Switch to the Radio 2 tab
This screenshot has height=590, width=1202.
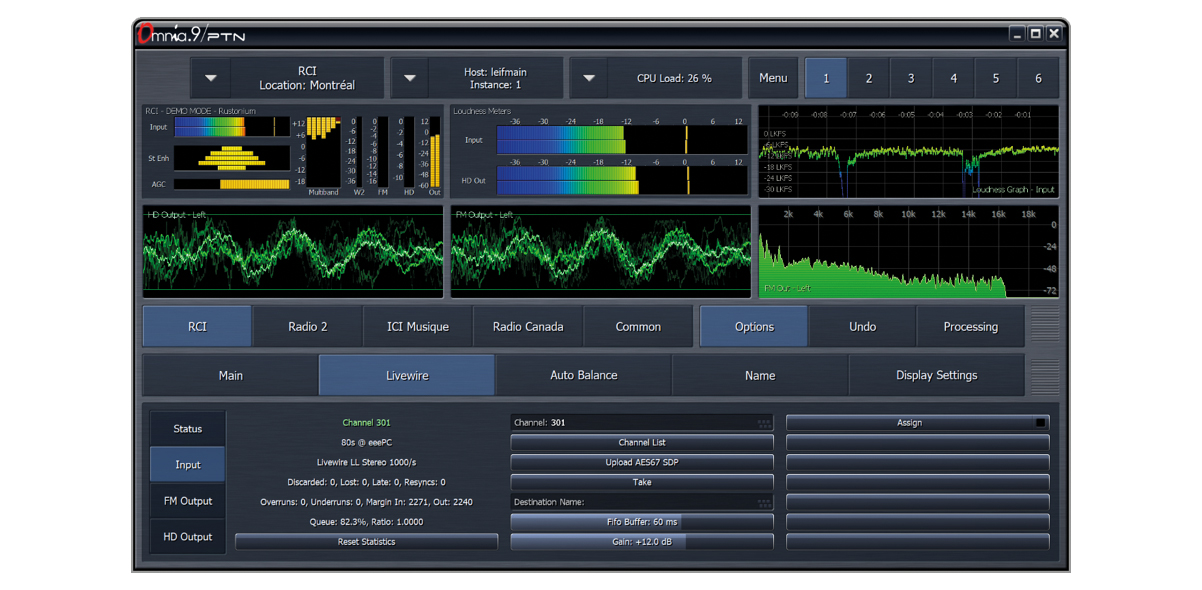(x=308, y=327)
